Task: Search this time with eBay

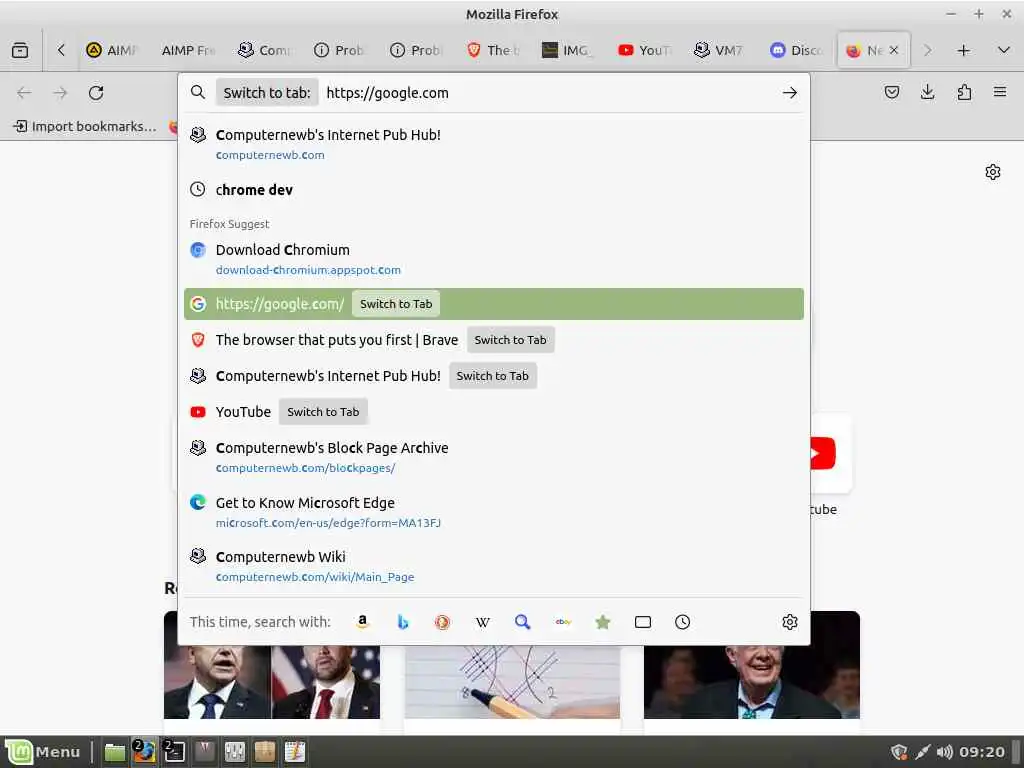Action: 563,622
